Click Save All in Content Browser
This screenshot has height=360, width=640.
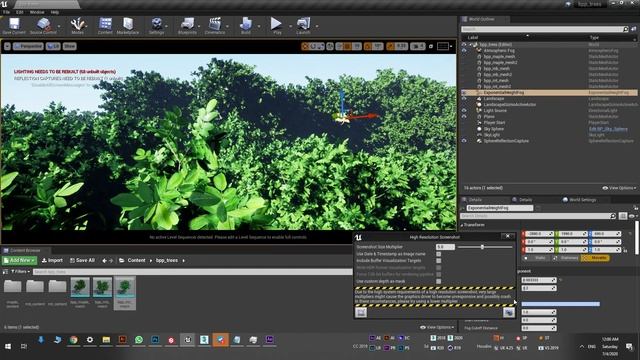click(x=82, y=260)
